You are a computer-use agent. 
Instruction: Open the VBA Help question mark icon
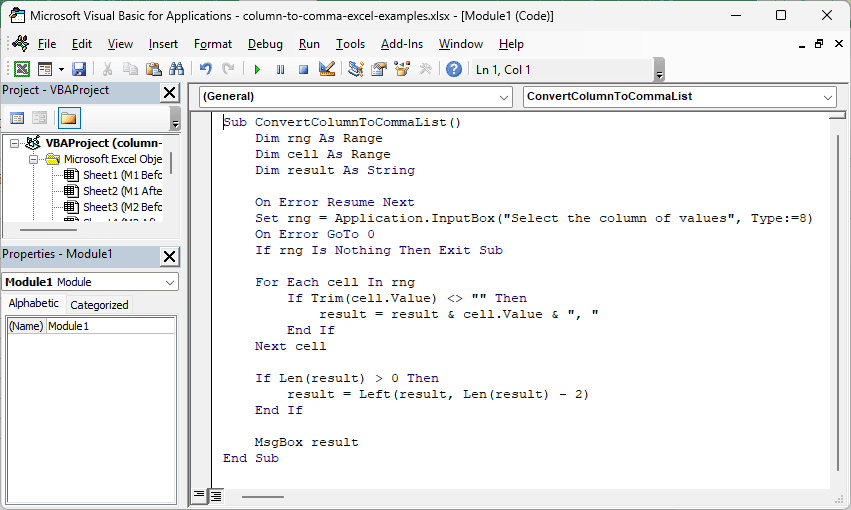point(454,69)
